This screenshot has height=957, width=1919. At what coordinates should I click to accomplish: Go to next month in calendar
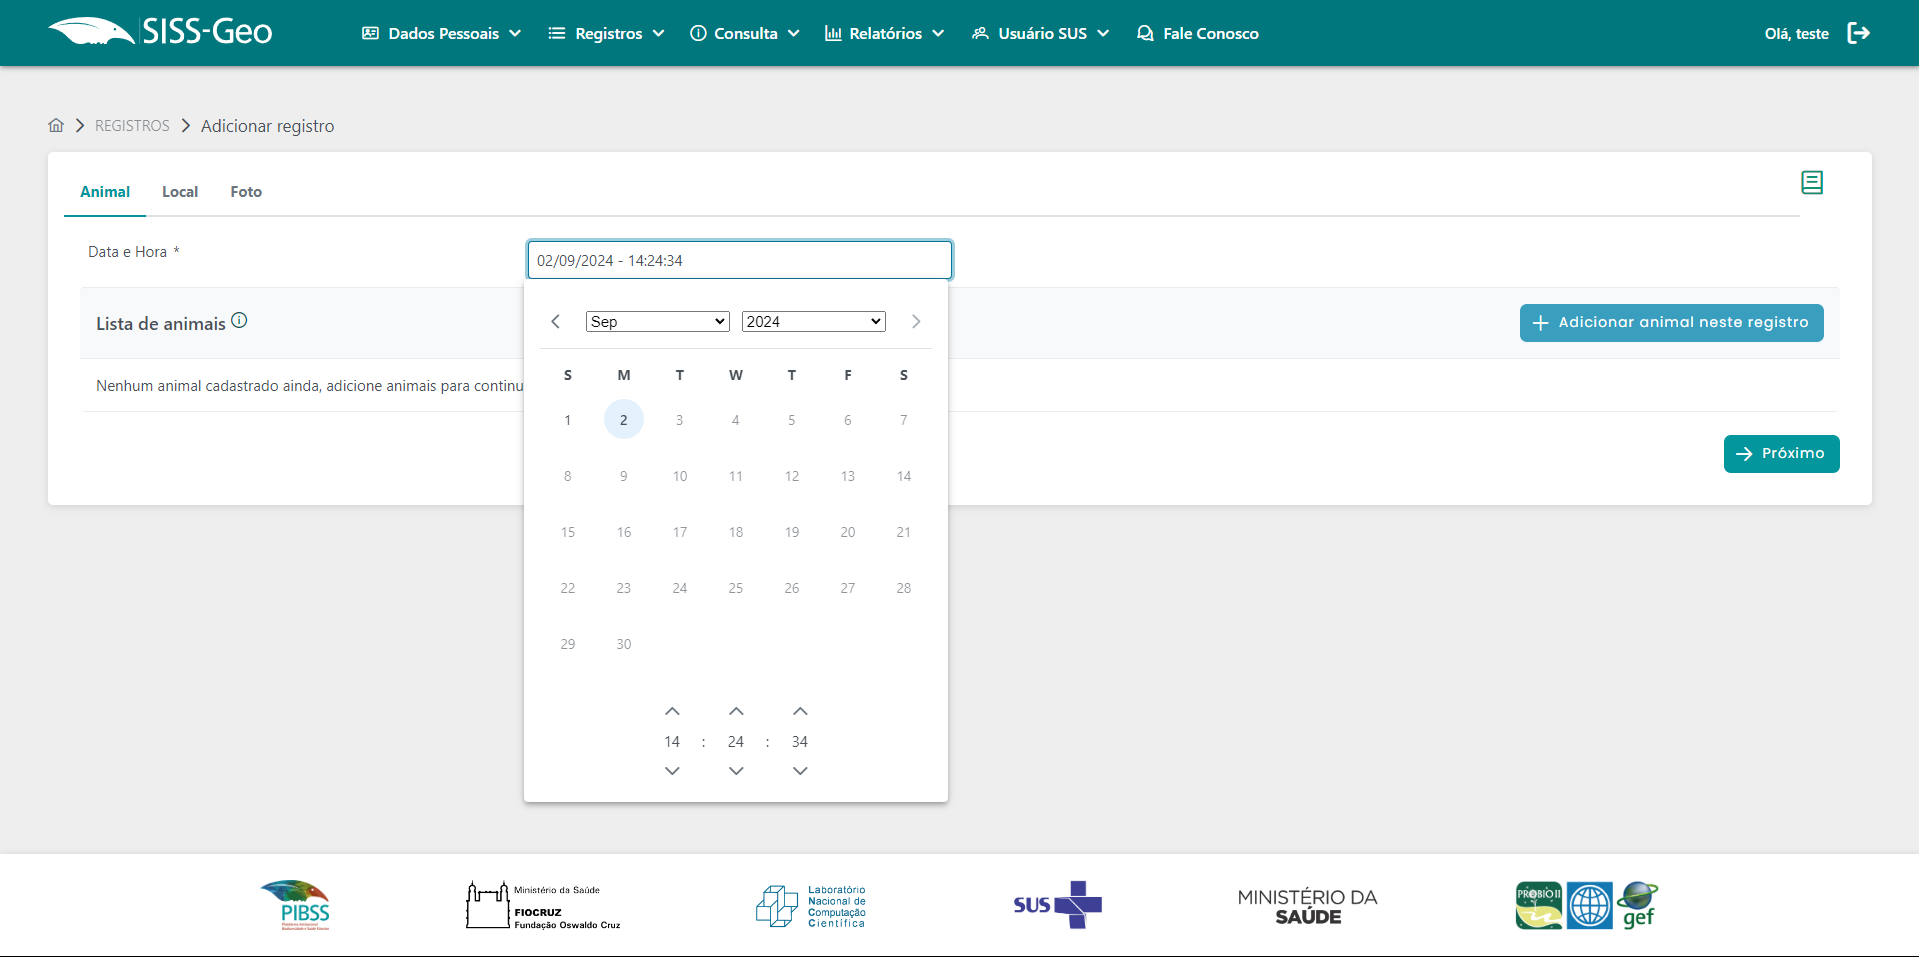tap(916, 321)
